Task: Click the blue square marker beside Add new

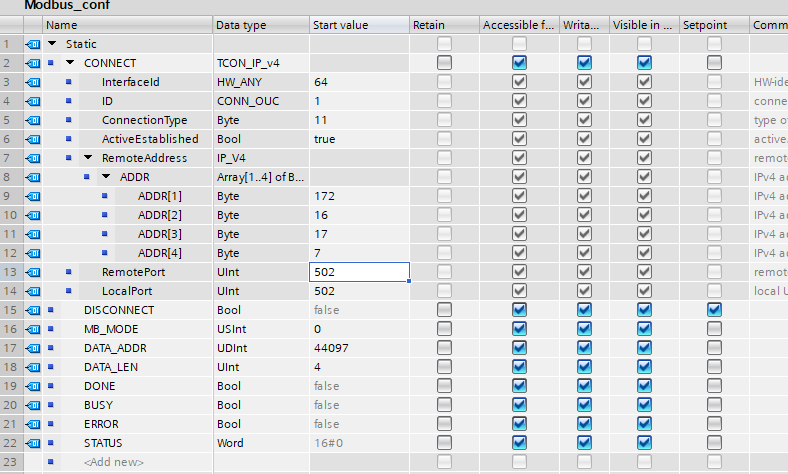Action: point(51,461)
